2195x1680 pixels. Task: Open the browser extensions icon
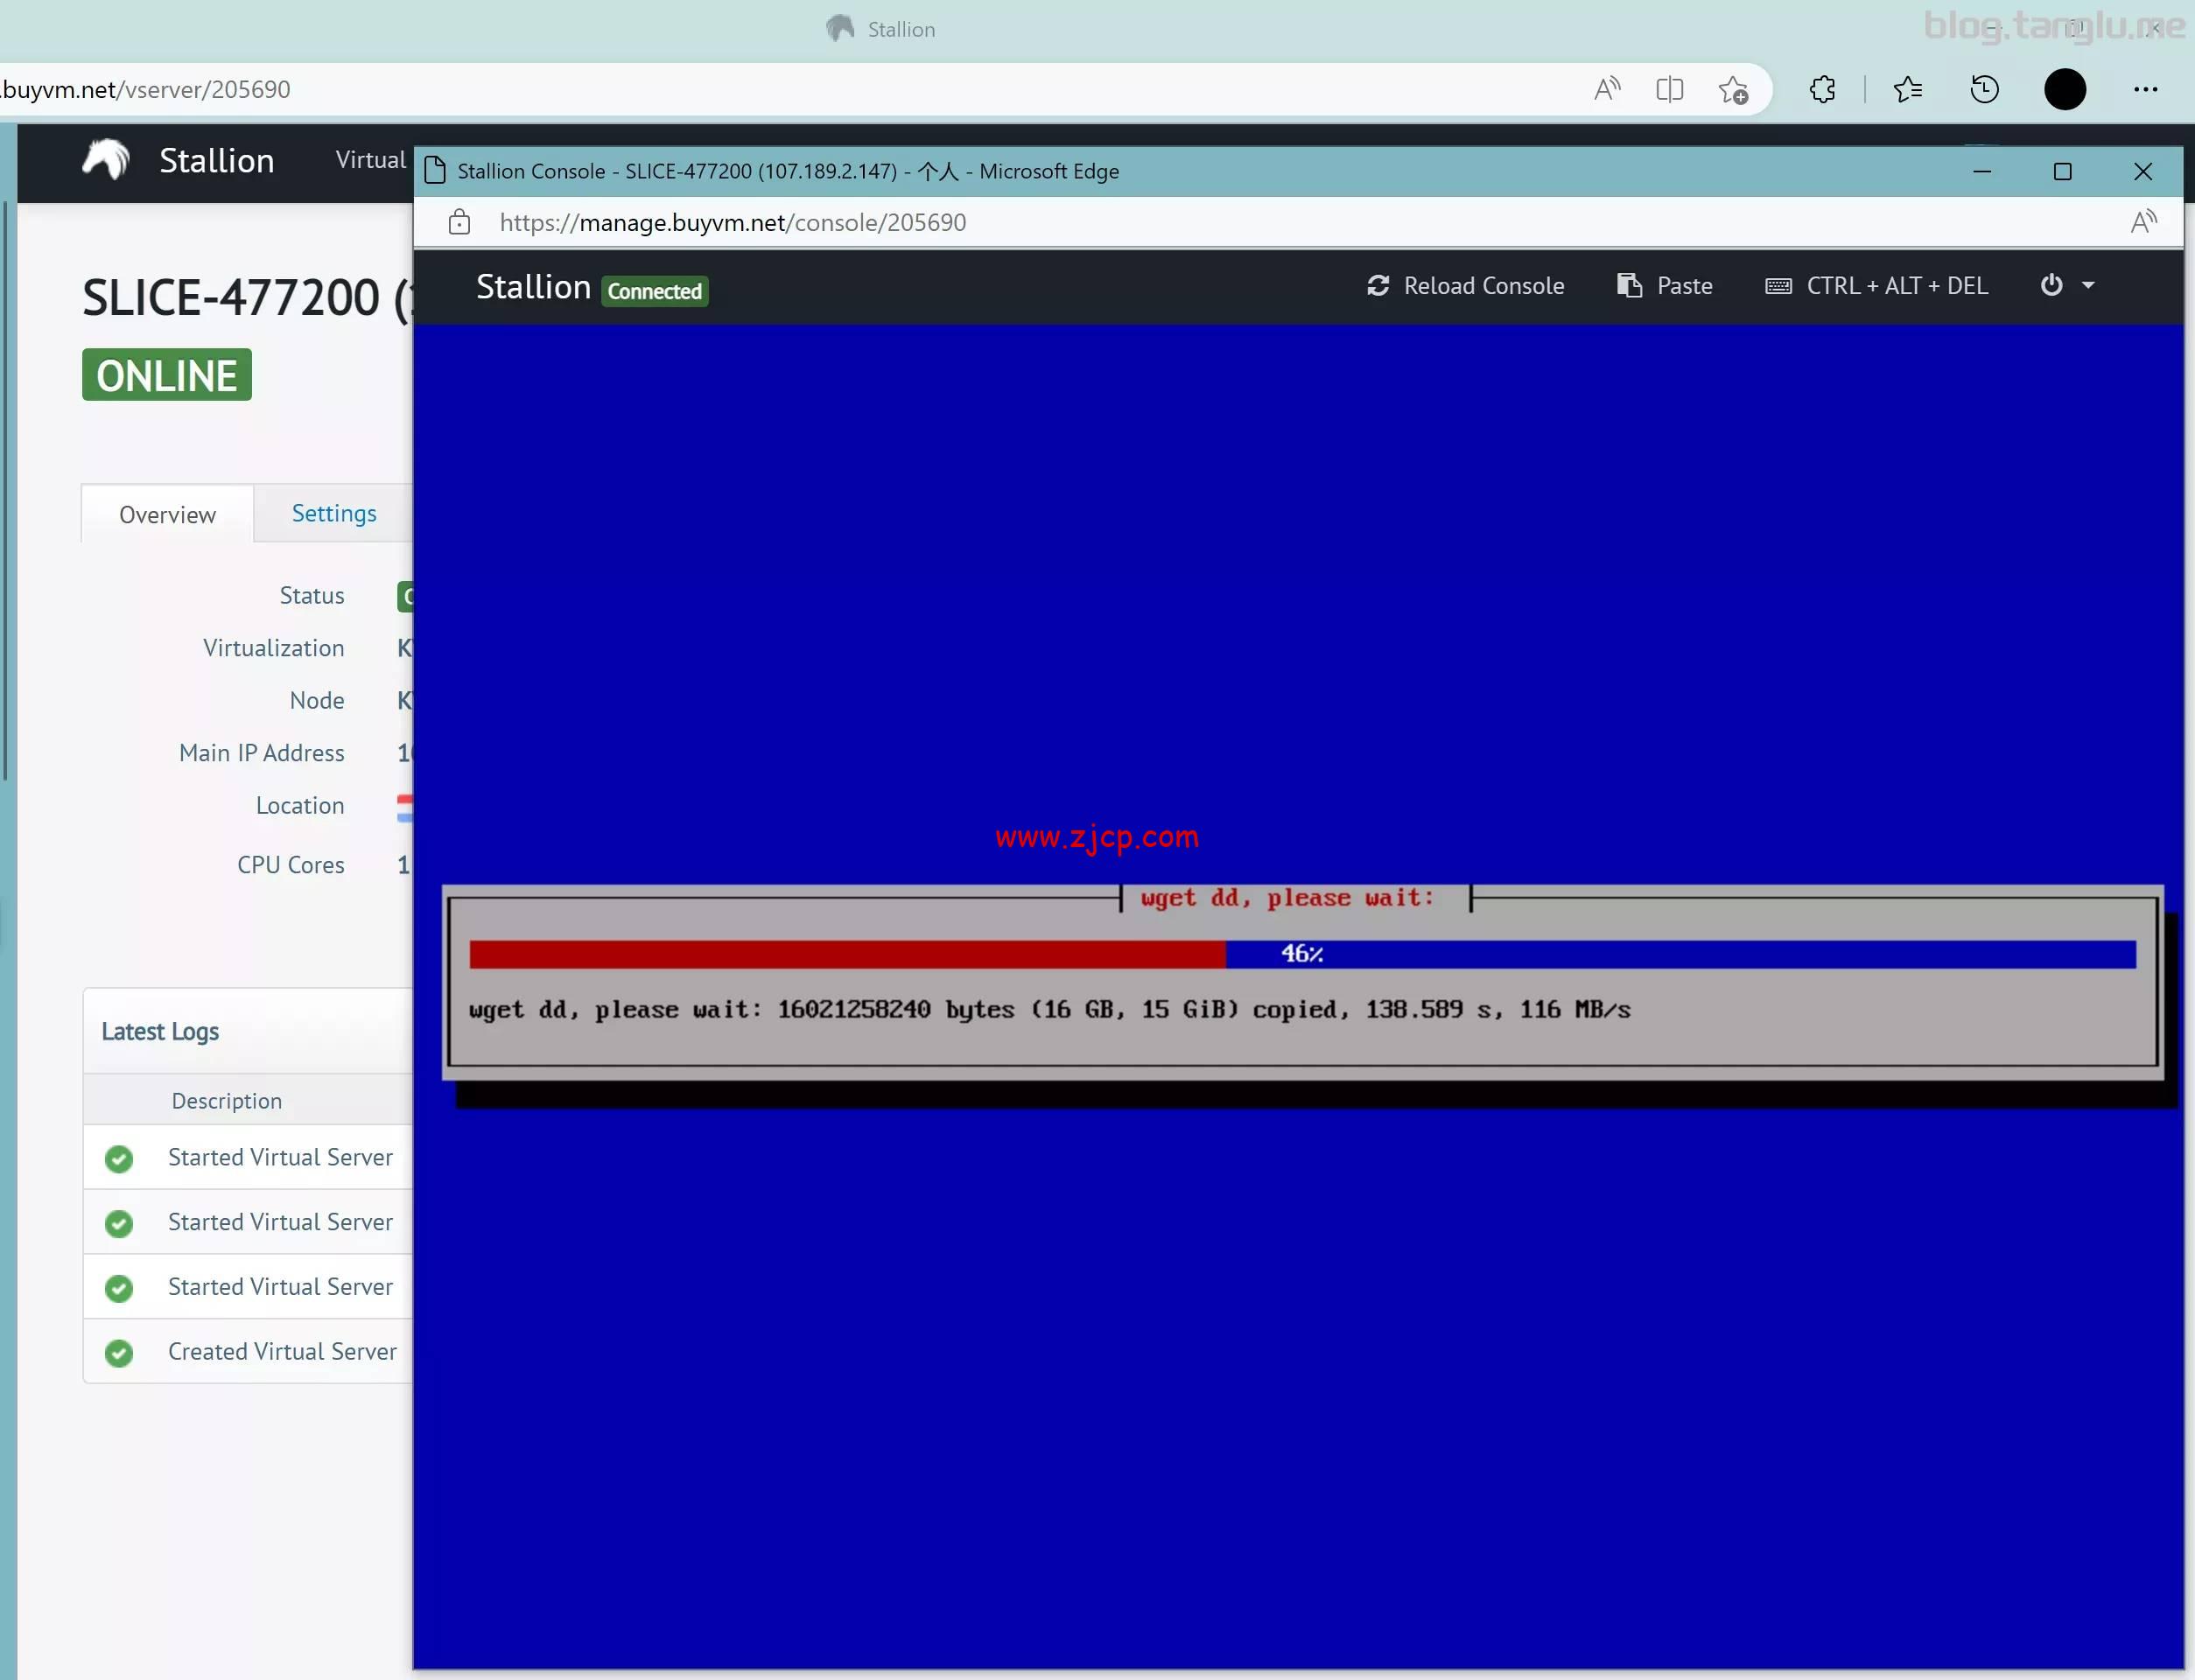click(1822, 89)
